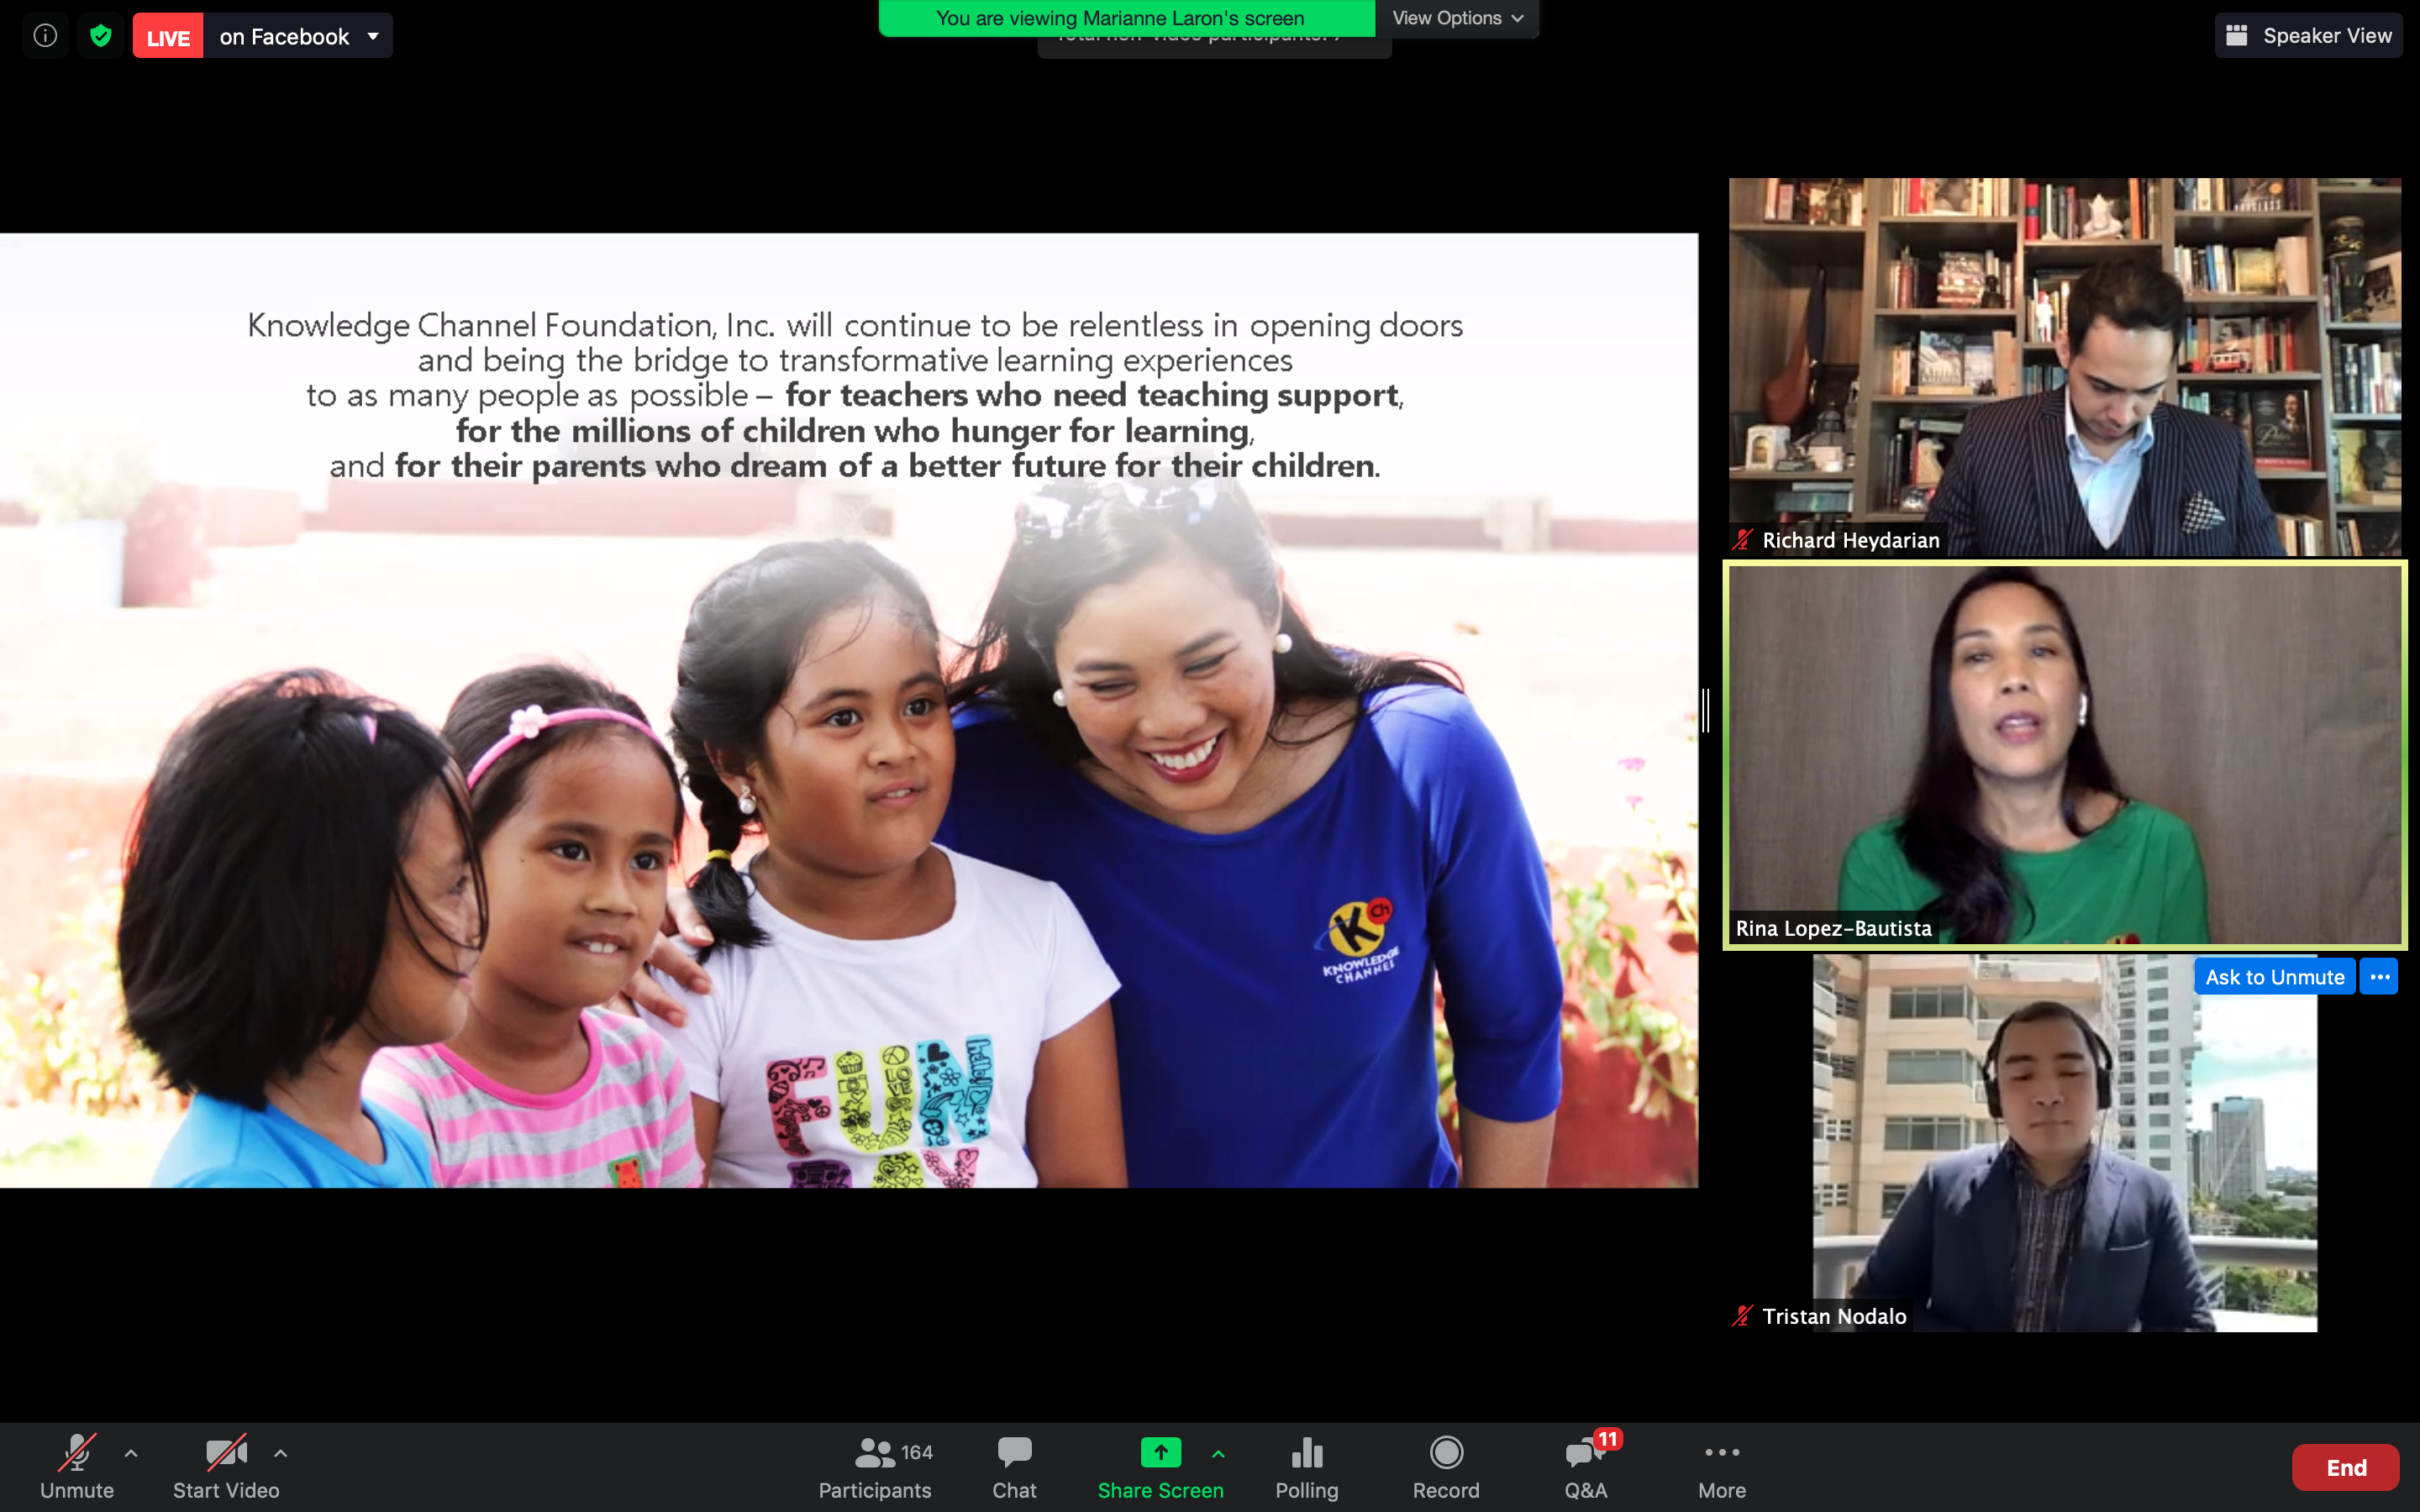This screenshot has height=1512, width=2420.
Task: Expand video options arrow beside Start Video
Action: tap(281, 1453)
